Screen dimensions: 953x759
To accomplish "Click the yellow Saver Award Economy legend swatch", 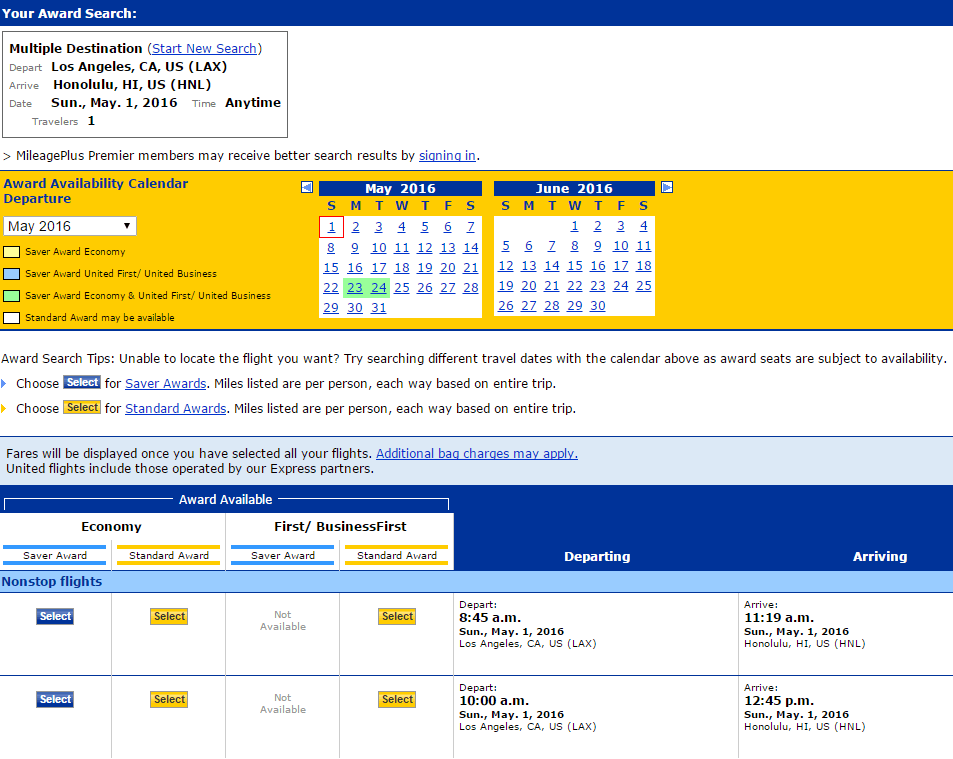I will [12, 252].
